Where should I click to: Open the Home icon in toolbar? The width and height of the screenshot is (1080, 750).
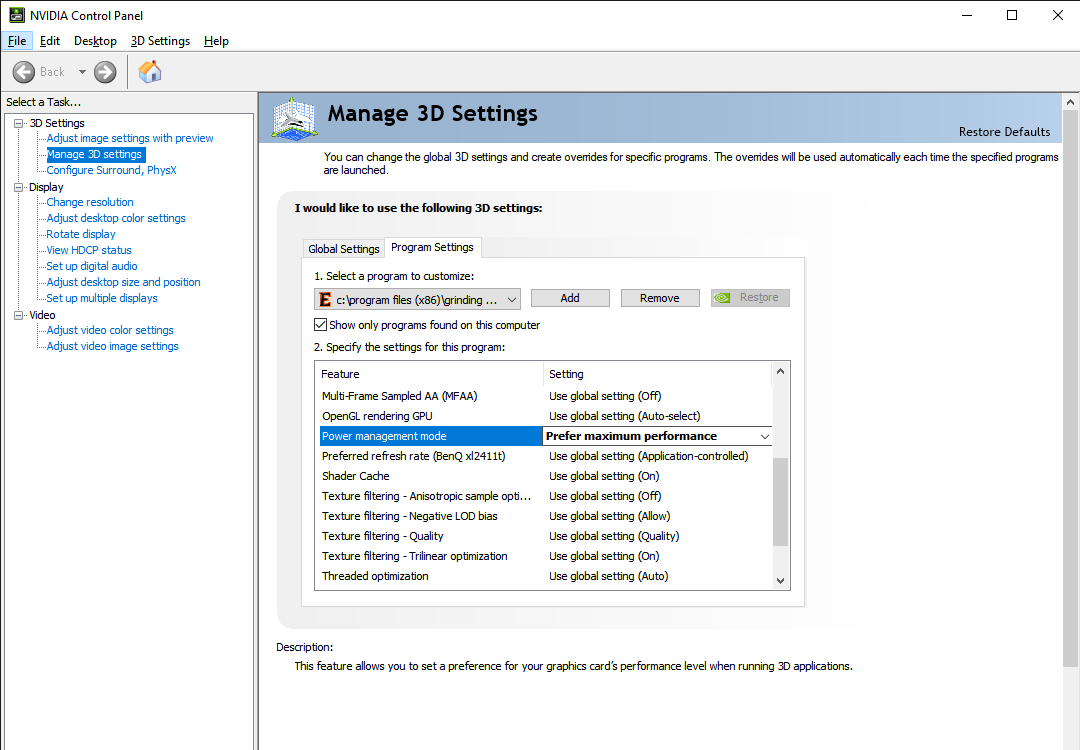pyautogui.click(x=149, y=72)
